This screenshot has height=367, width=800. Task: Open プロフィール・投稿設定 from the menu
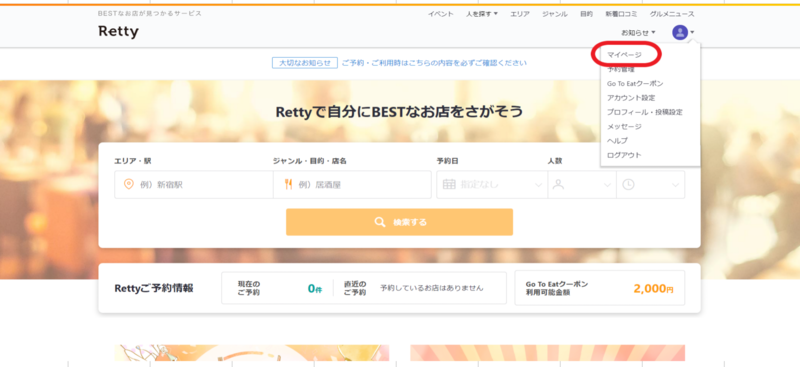click(x=645, y=112)
